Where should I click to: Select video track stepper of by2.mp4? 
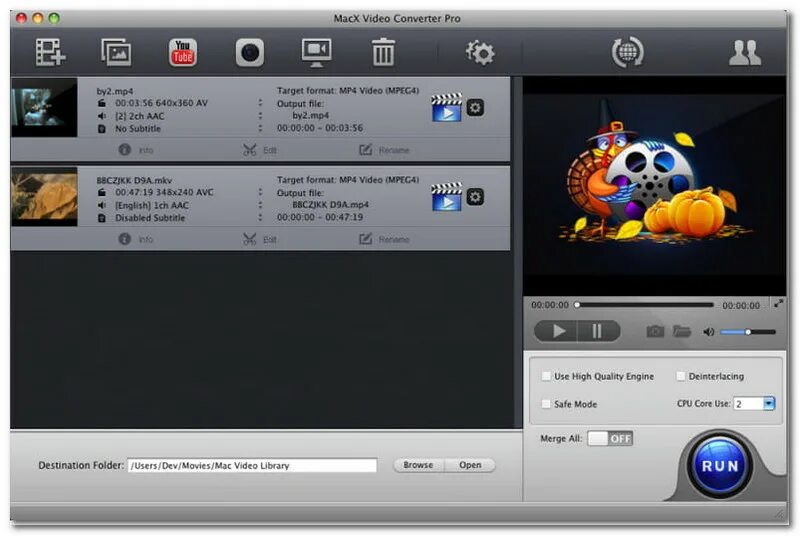pos(260,103)
